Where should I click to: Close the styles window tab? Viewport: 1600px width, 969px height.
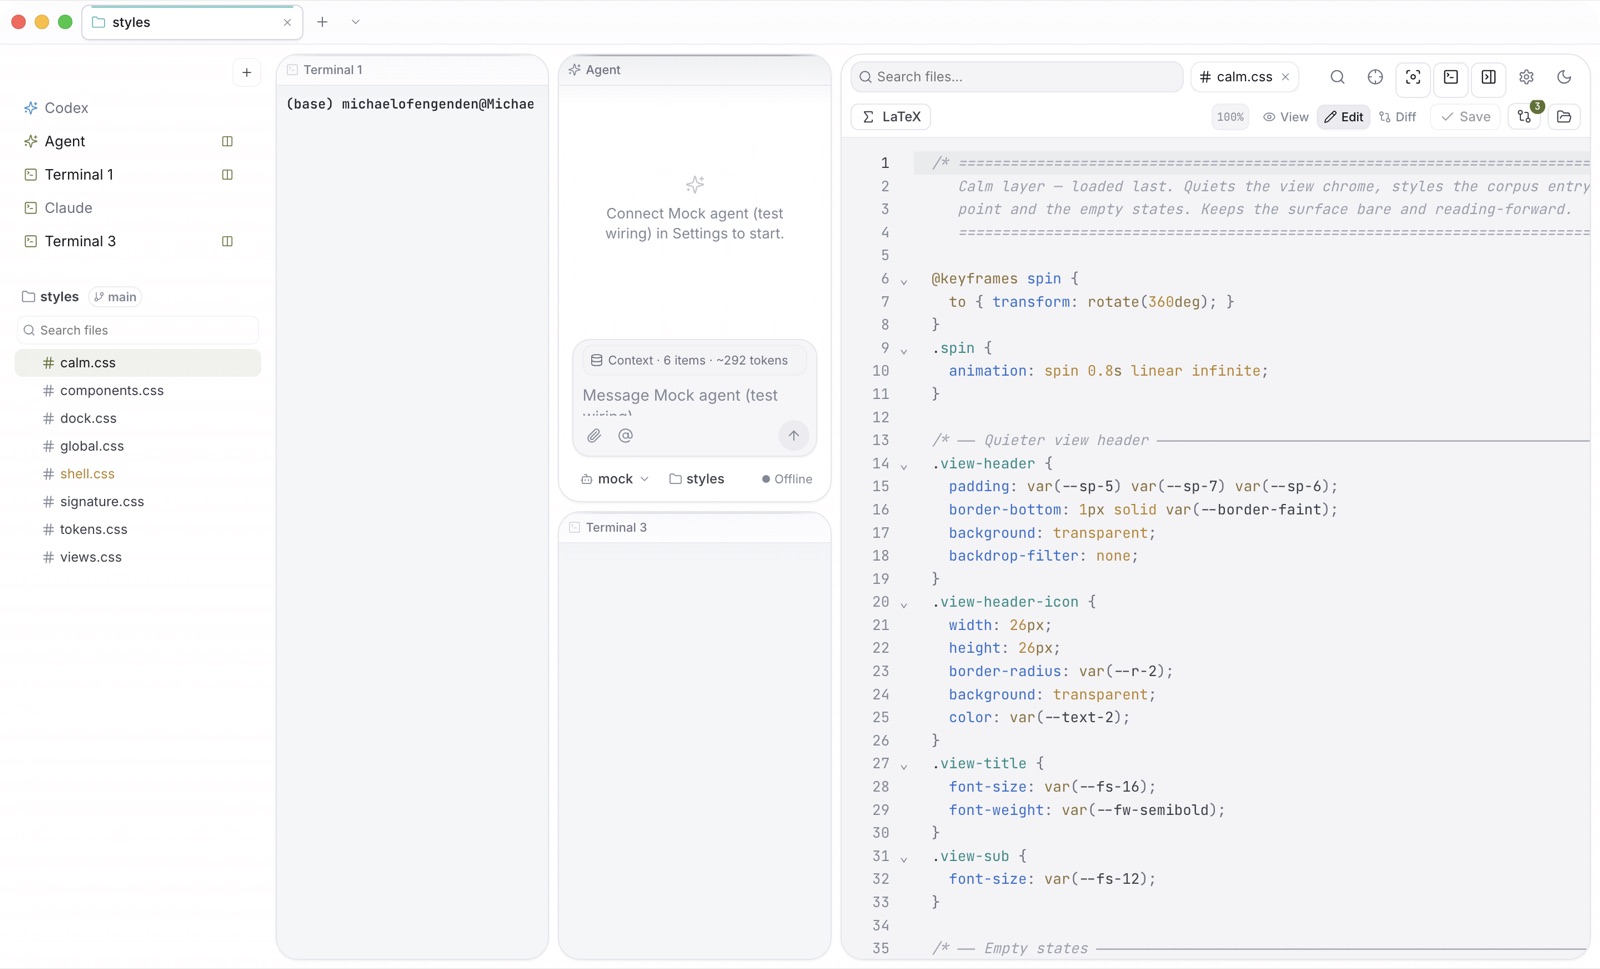coord(287,22)
